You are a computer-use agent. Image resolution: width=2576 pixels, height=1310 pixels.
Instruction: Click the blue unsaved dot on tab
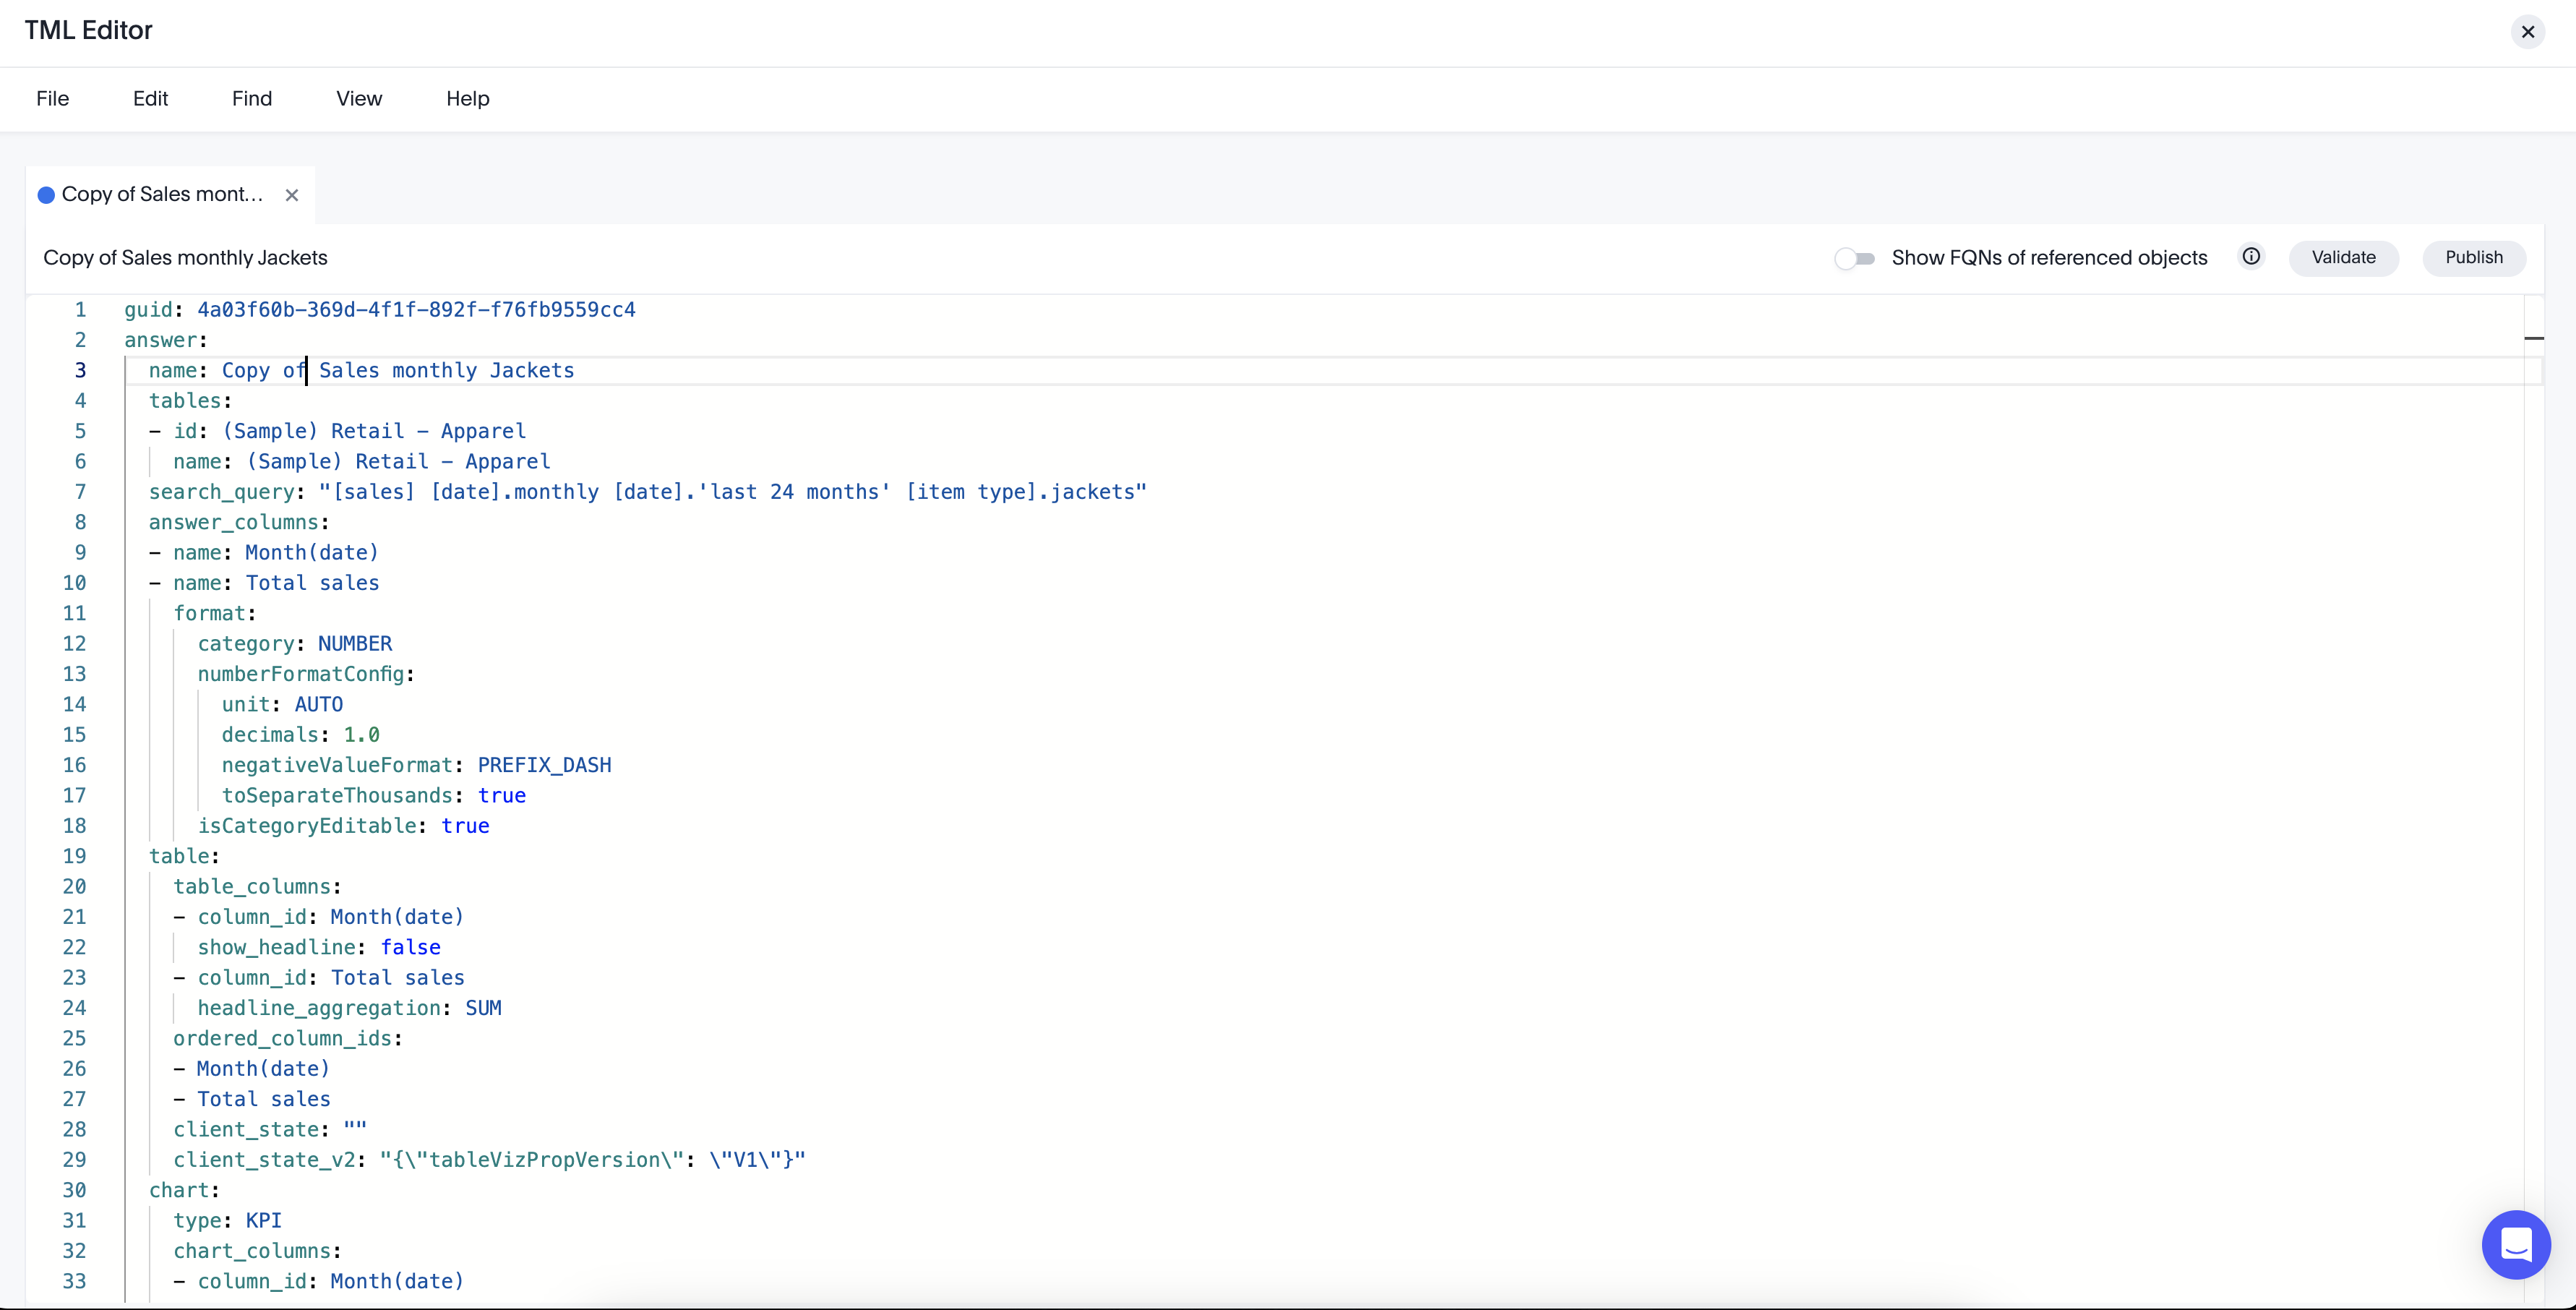click(x=46, y=195)
